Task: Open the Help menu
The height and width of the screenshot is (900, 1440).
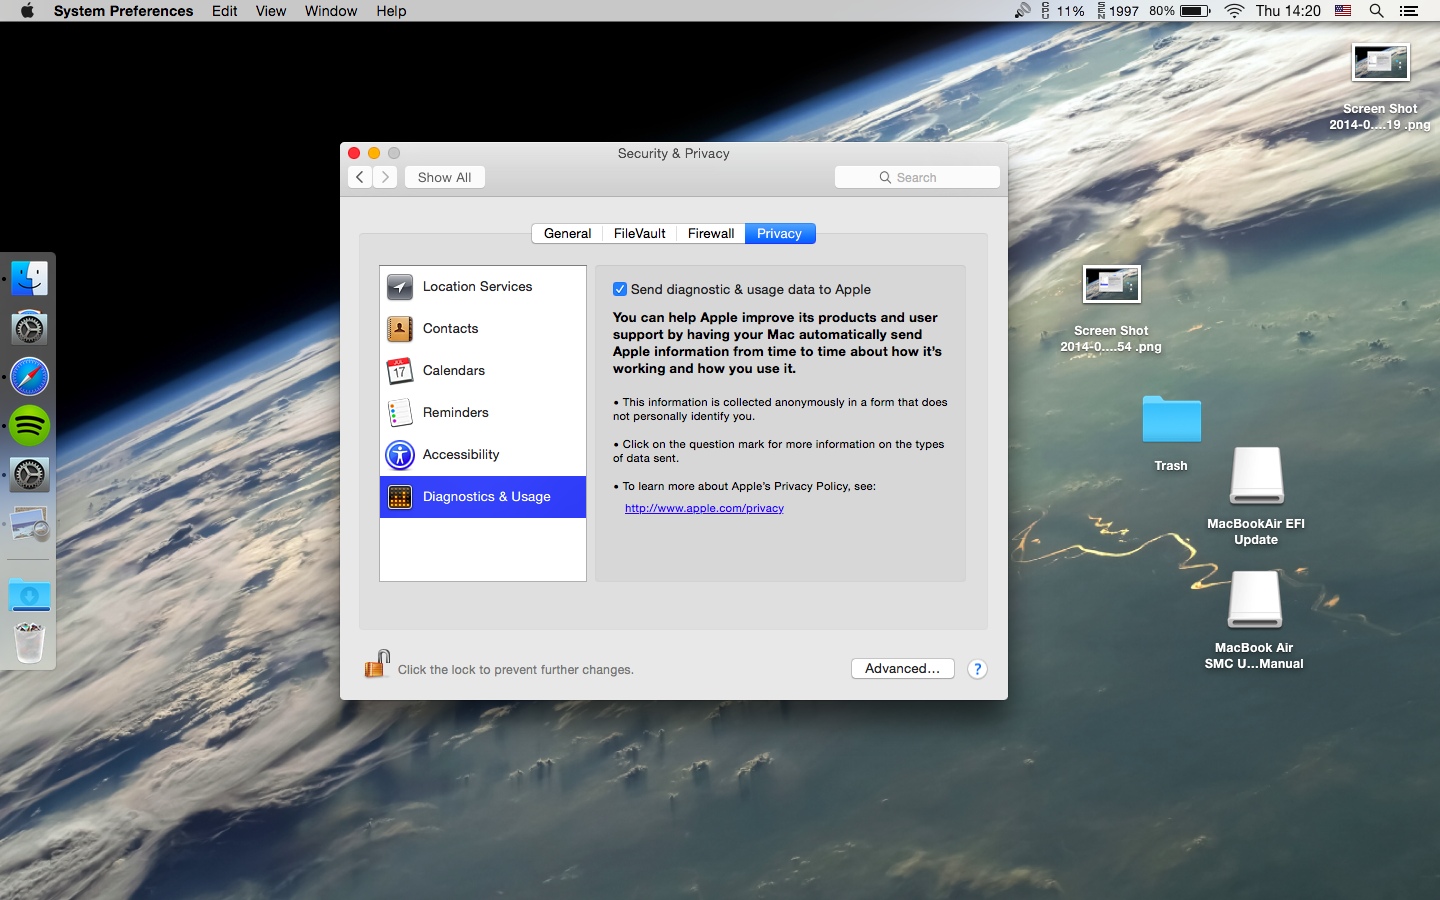Action: pyautogui.click(x=391, y=11)
